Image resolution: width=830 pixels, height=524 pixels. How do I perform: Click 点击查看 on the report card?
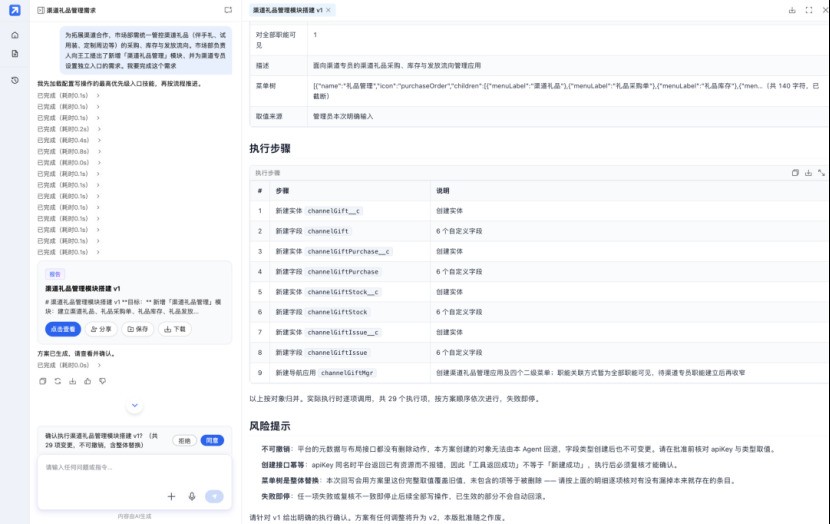pyautogui.click(x=63, y=329)
